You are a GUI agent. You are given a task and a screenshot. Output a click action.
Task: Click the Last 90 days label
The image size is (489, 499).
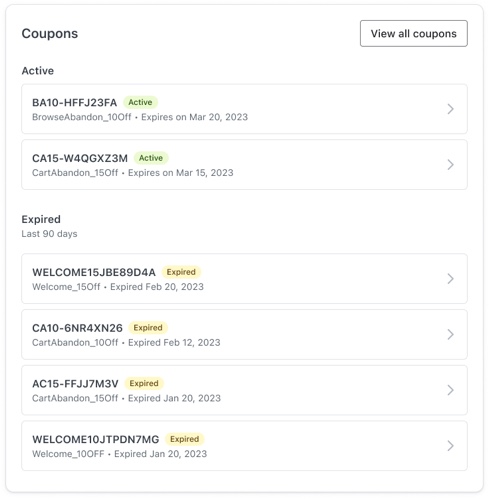click(x=49, y=234)
